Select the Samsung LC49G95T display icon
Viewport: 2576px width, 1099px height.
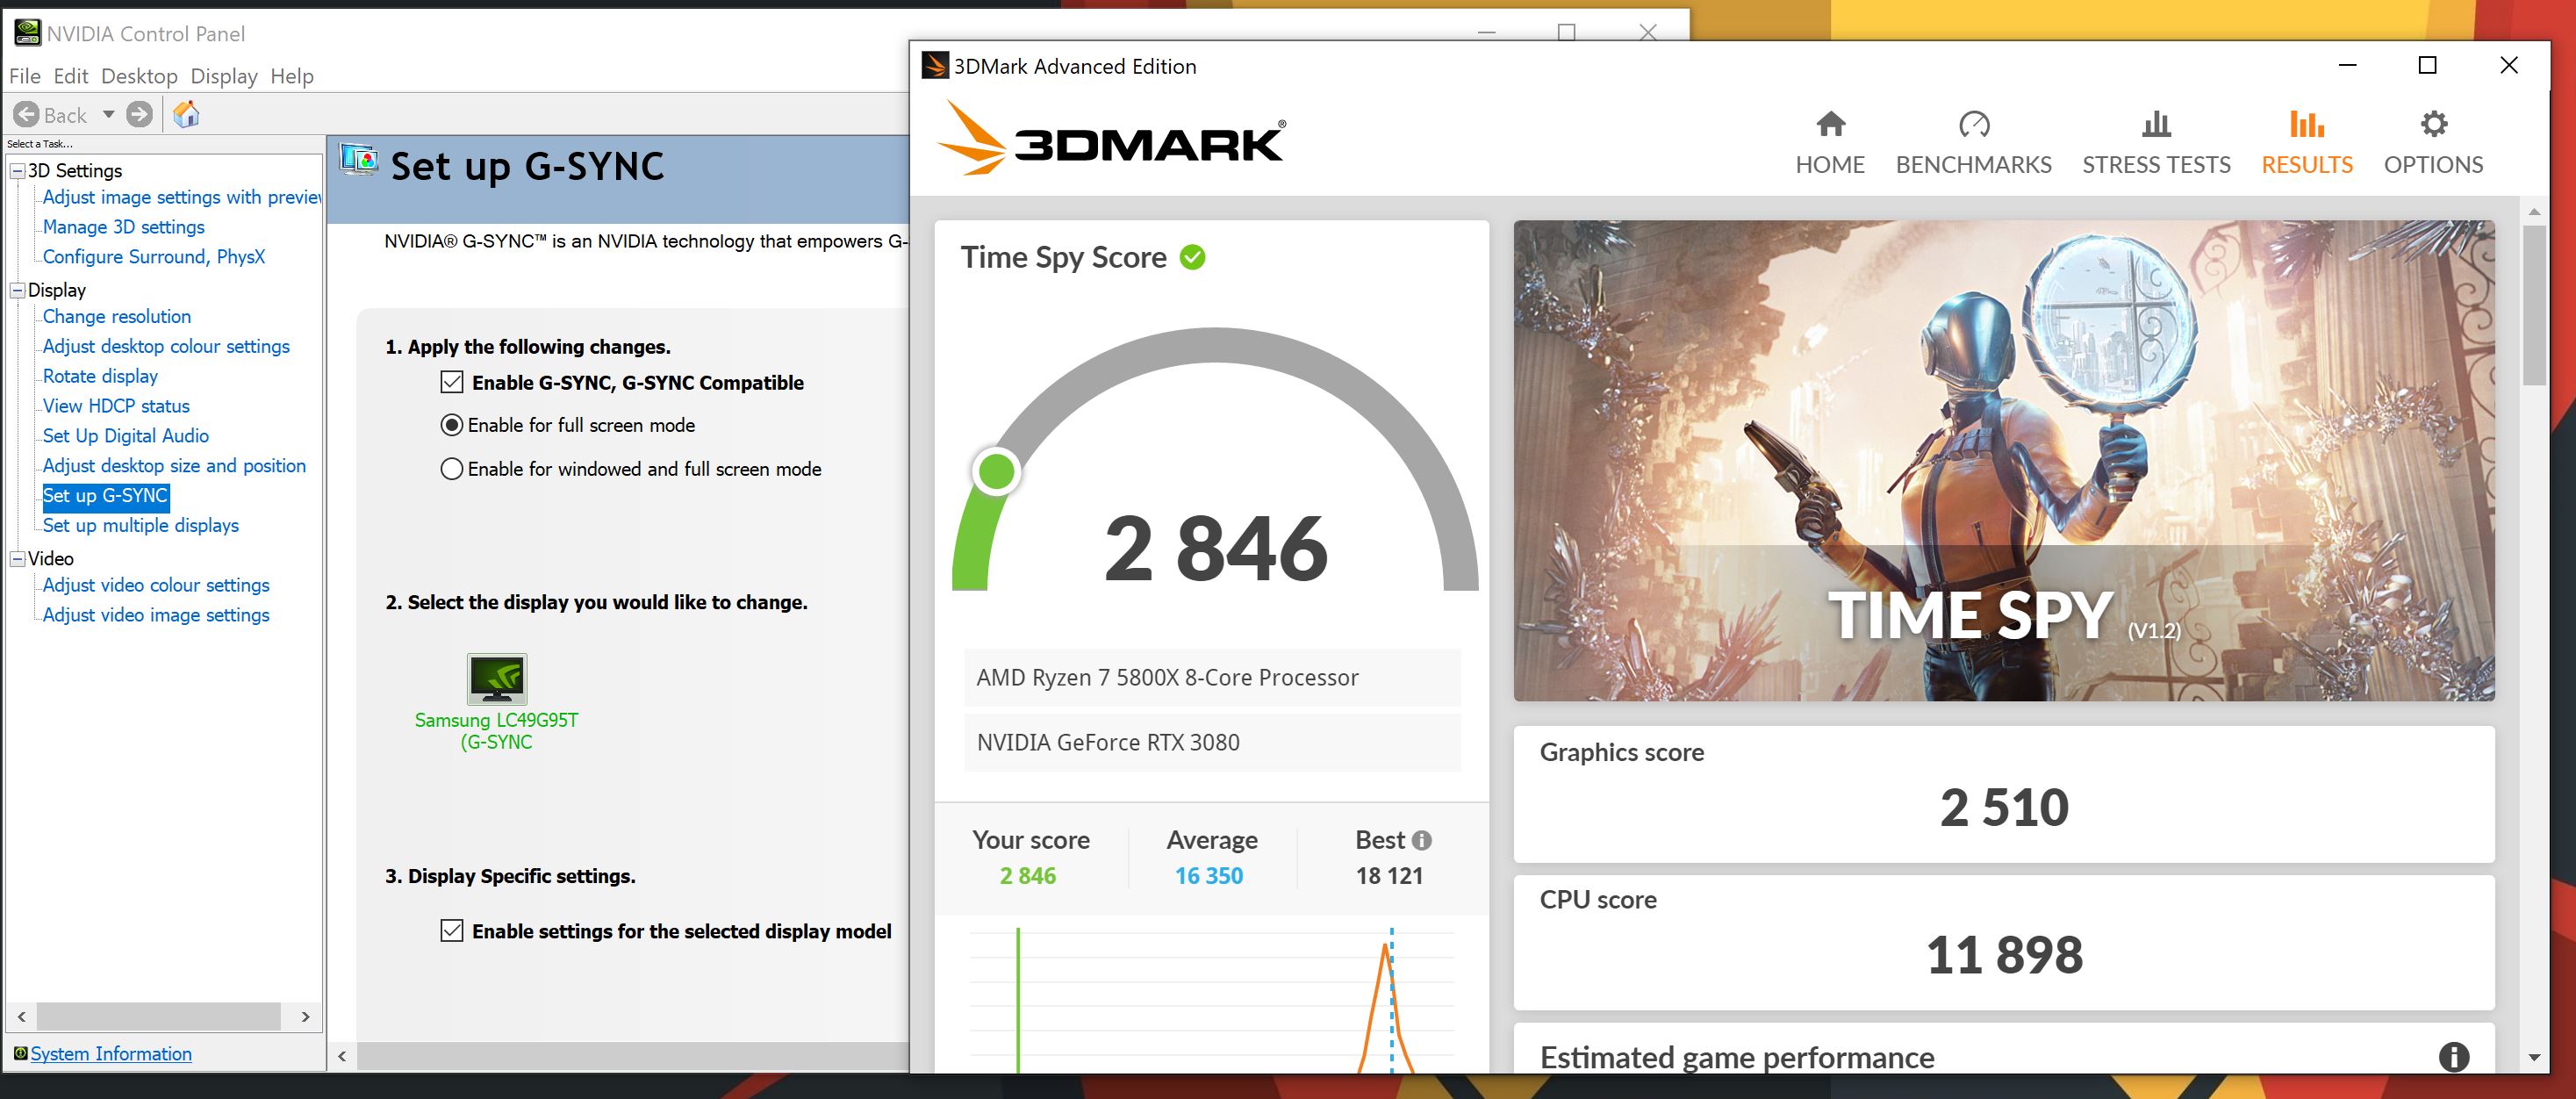pos(497,680)
